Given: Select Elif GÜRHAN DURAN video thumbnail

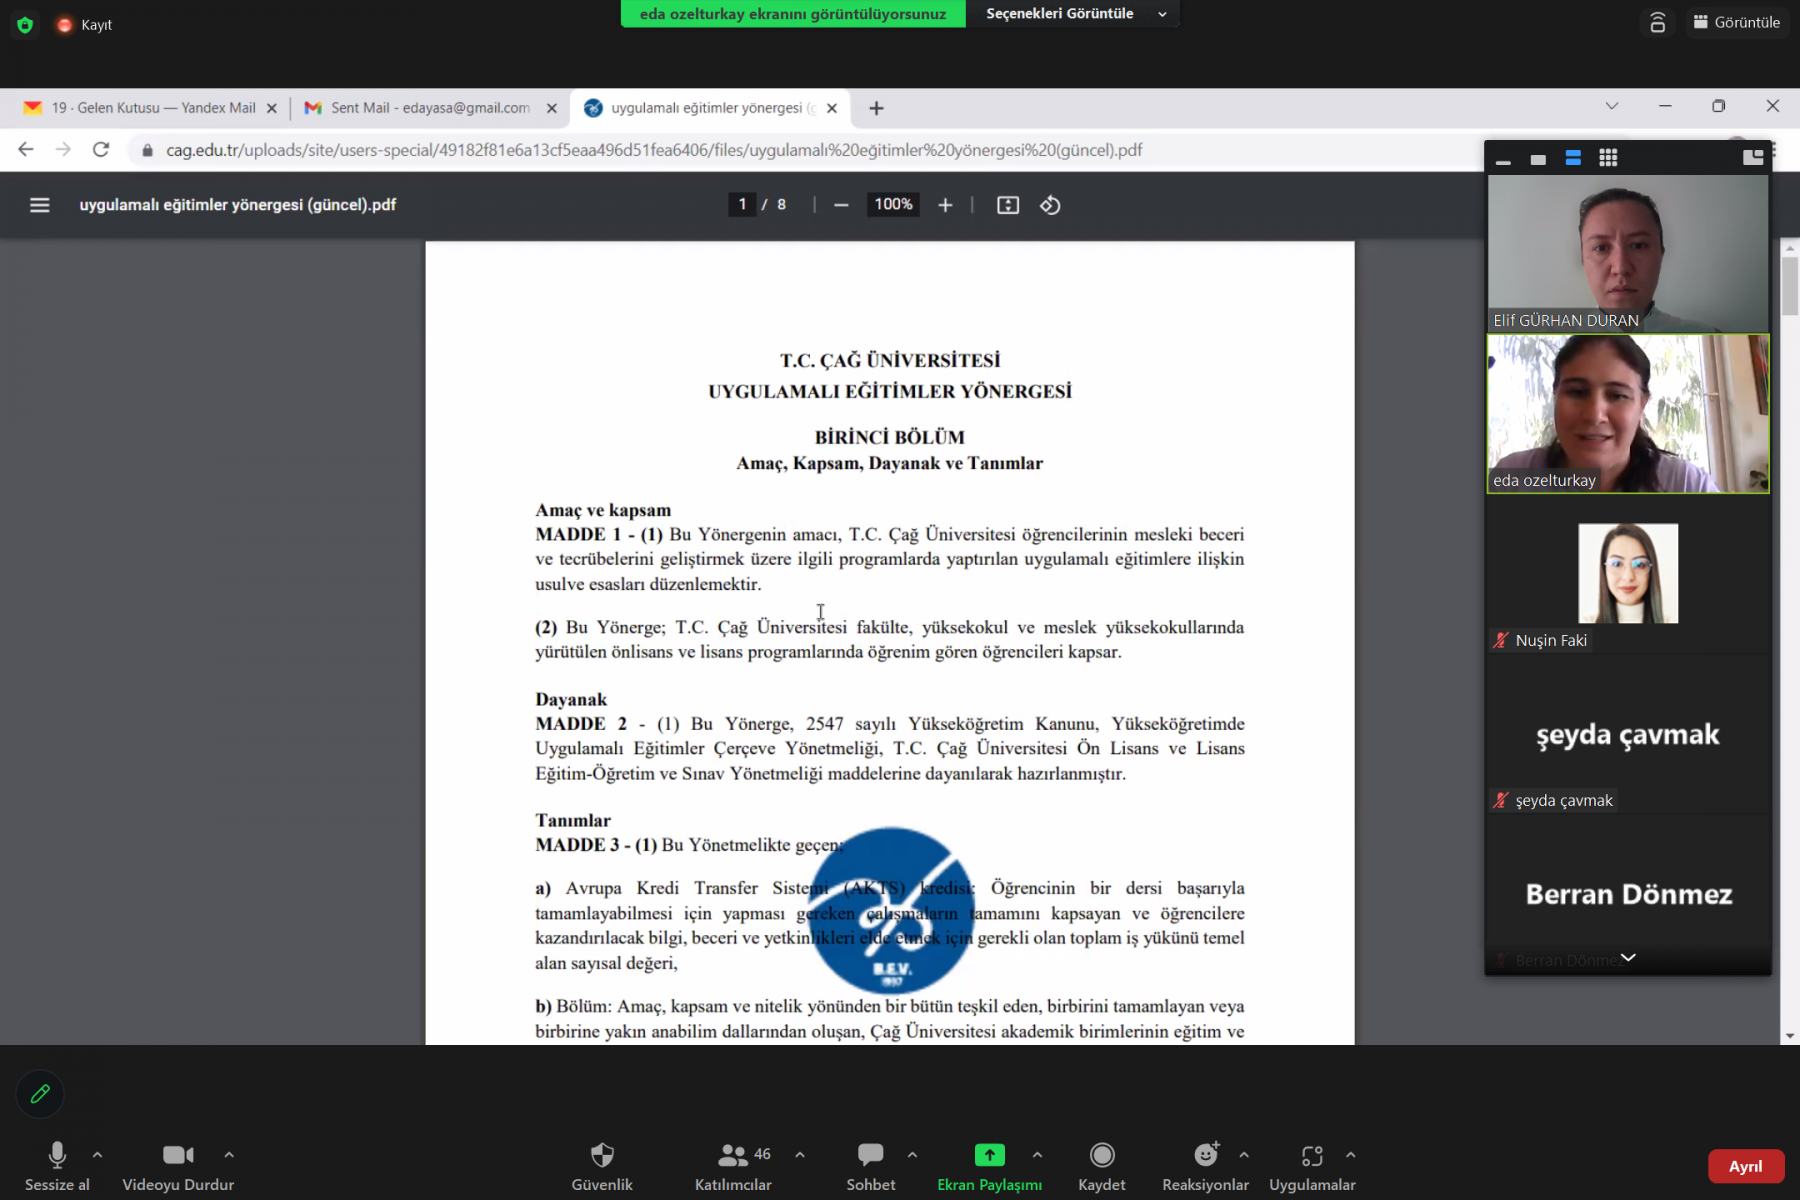Looking at the screenshot, I should pos(1628,253).
